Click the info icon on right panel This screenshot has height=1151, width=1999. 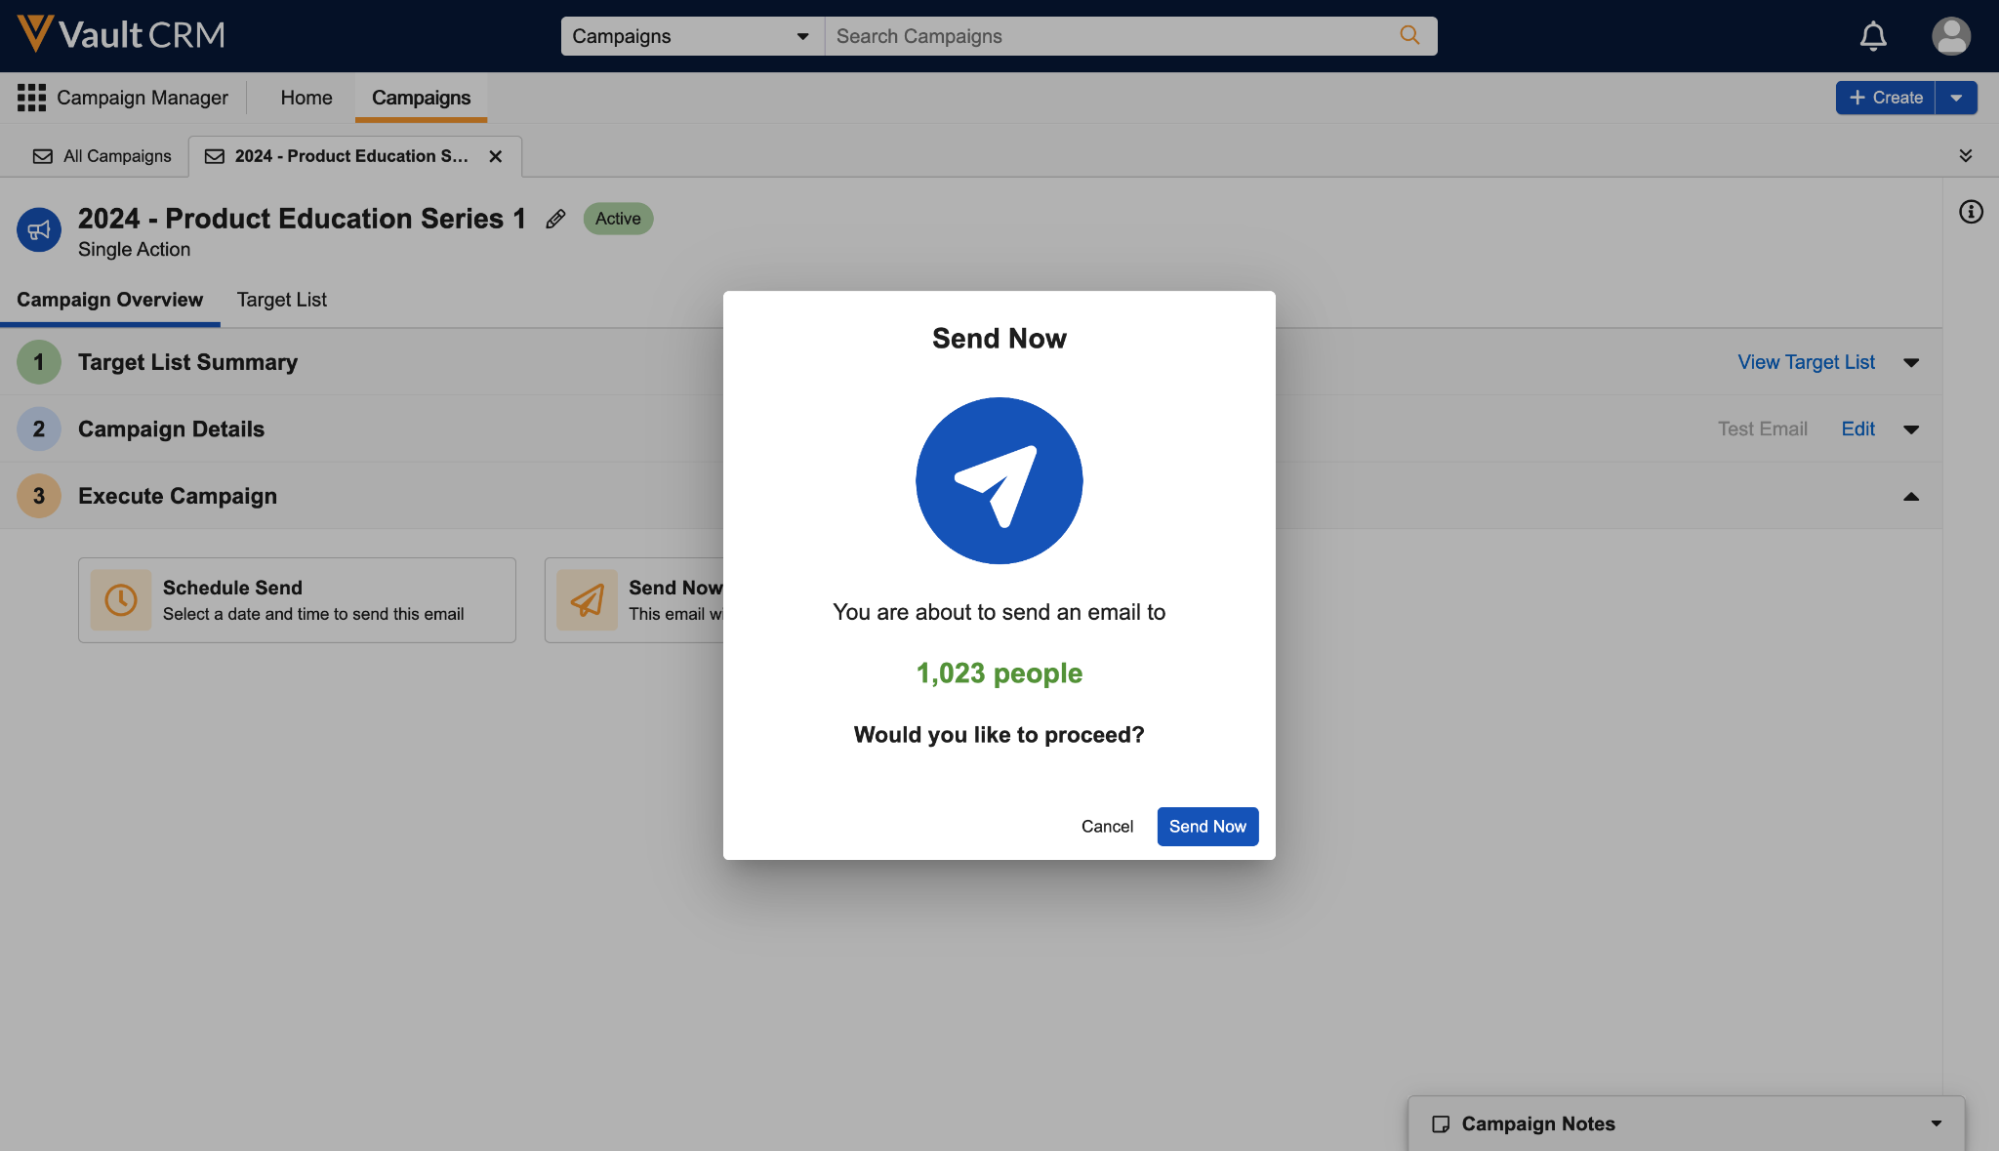tap(1970, 212)
